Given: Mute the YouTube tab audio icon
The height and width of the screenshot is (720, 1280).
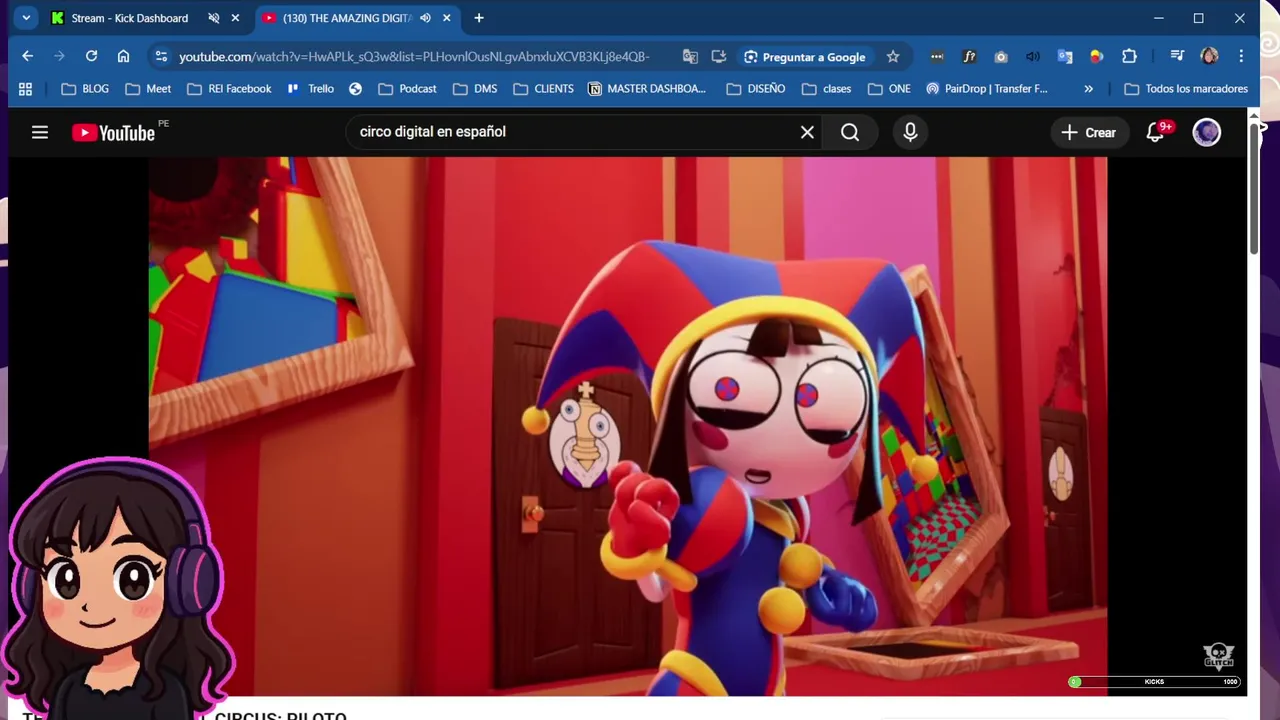Looking at the screenshot, I should coord(425,18).
